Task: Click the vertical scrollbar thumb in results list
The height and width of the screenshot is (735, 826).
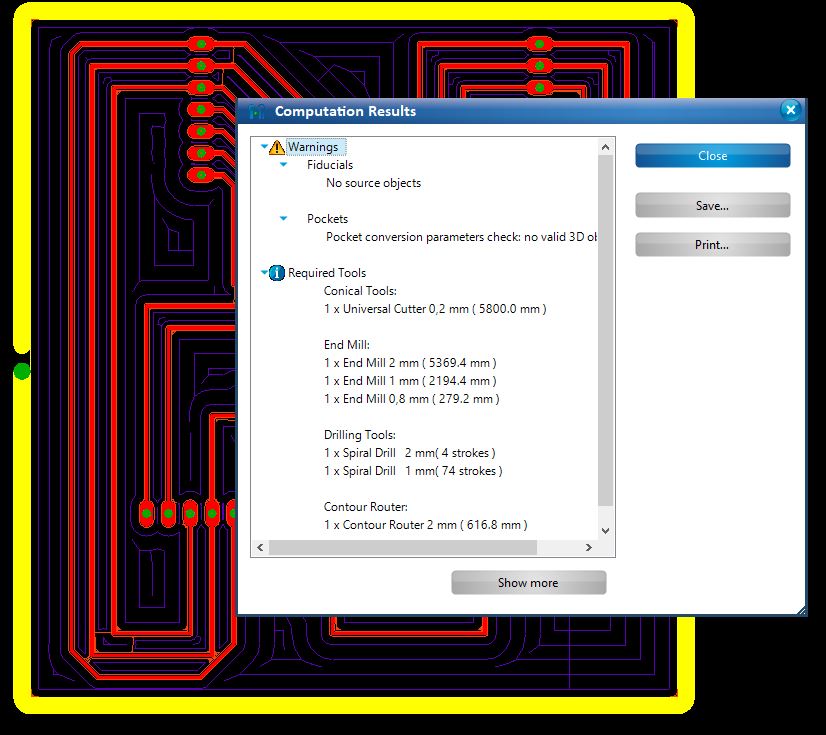Action: (605, 330)
